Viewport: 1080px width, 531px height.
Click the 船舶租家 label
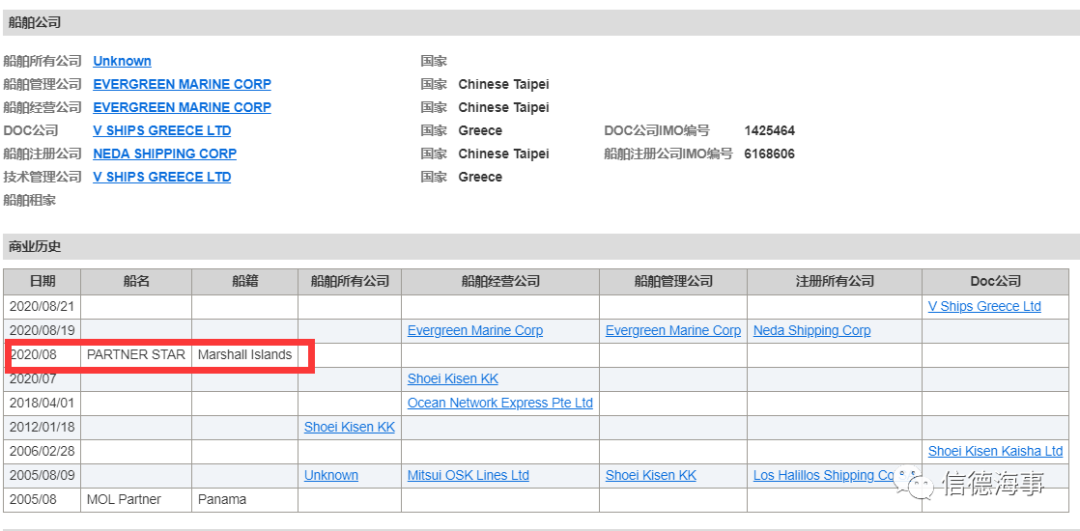(30, 200)
